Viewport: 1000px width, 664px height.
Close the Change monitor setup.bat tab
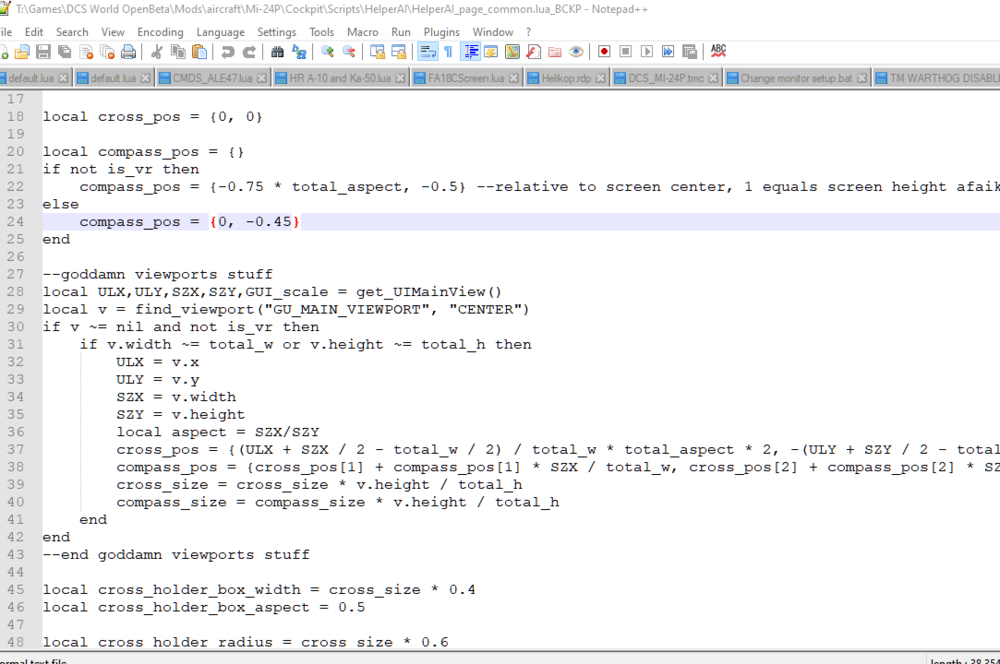[862, 78]
